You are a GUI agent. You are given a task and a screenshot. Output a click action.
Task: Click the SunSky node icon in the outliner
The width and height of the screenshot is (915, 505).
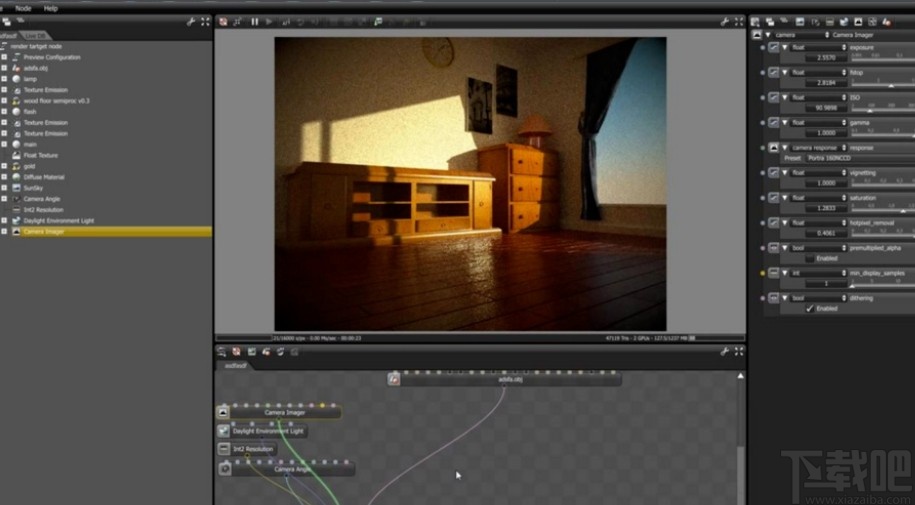click(x=16, y=188)
